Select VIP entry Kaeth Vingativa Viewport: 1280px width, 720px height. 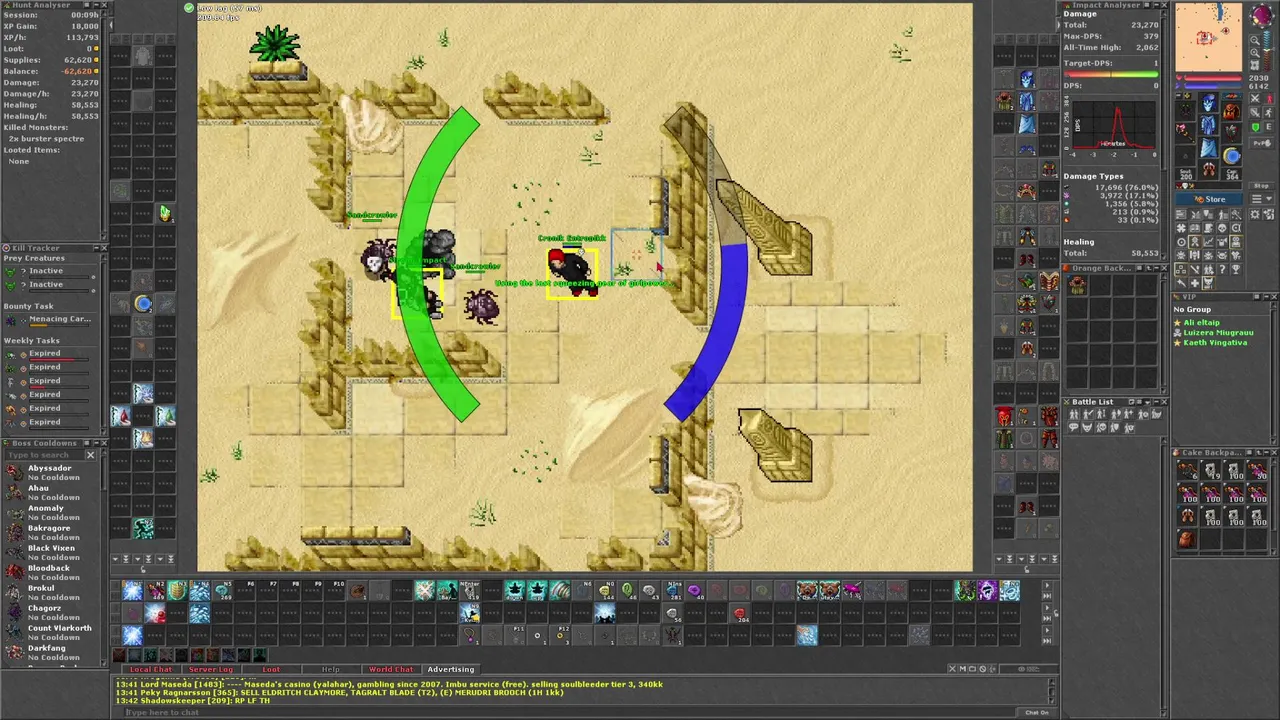[x=1215, y=343]
